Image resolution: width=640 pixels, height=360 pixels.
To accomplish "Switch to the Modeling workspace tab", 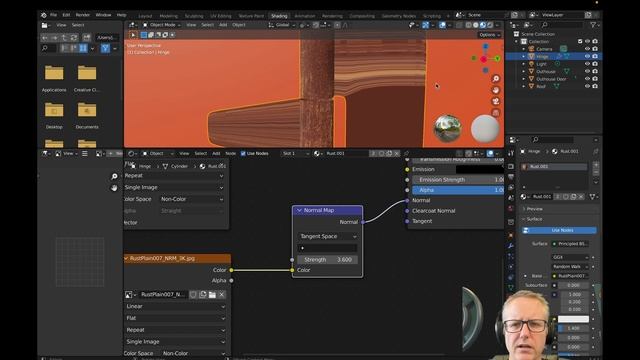I will pyautogui.click(x=169, y=16).
